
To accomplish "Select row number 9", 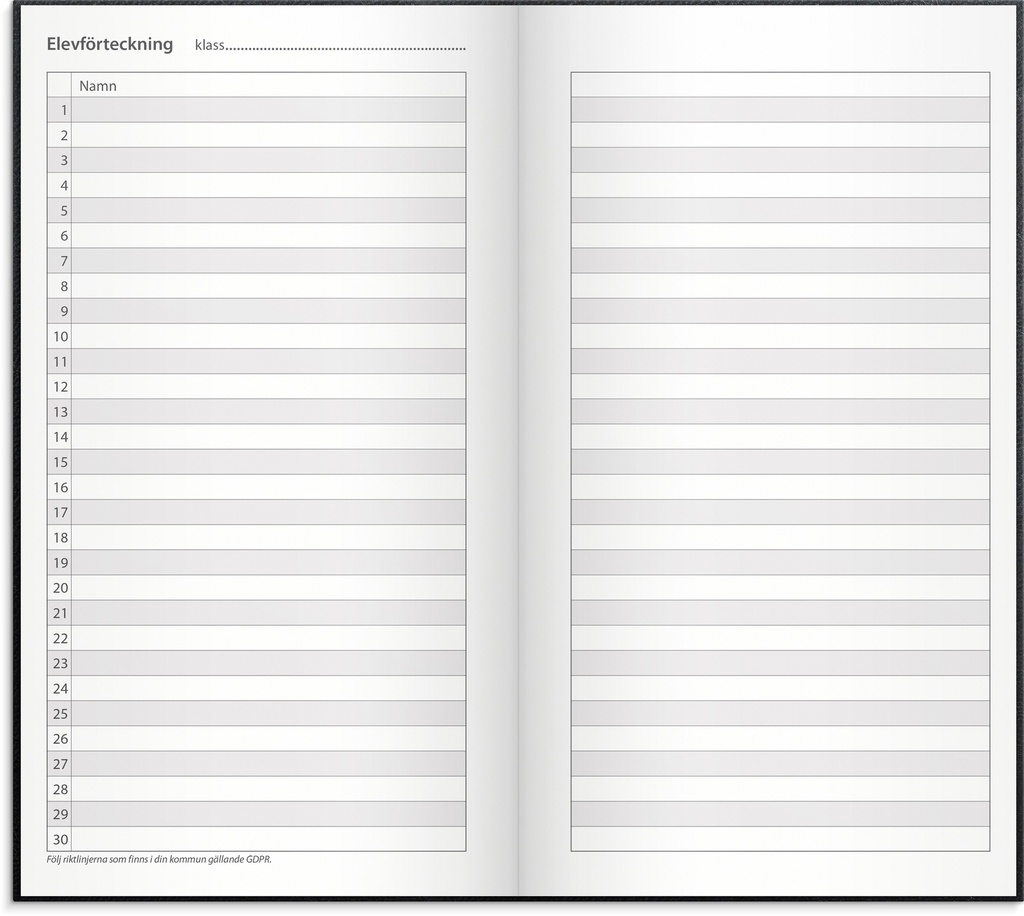I will click(x=256, y=311).
